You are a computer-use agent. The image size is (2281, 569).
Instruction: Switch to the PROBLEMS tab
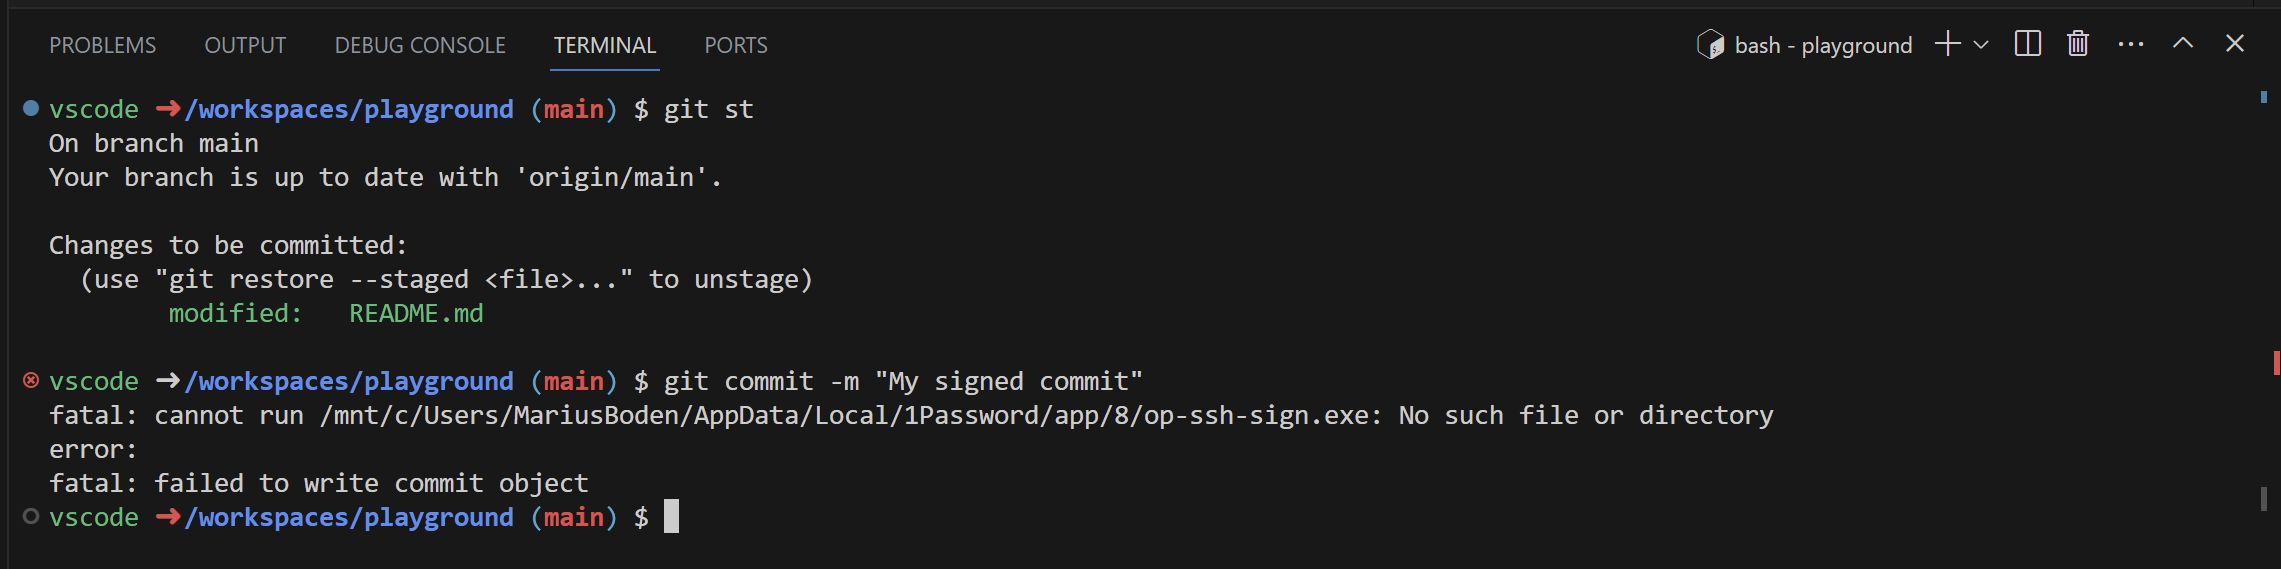[103, 45]
